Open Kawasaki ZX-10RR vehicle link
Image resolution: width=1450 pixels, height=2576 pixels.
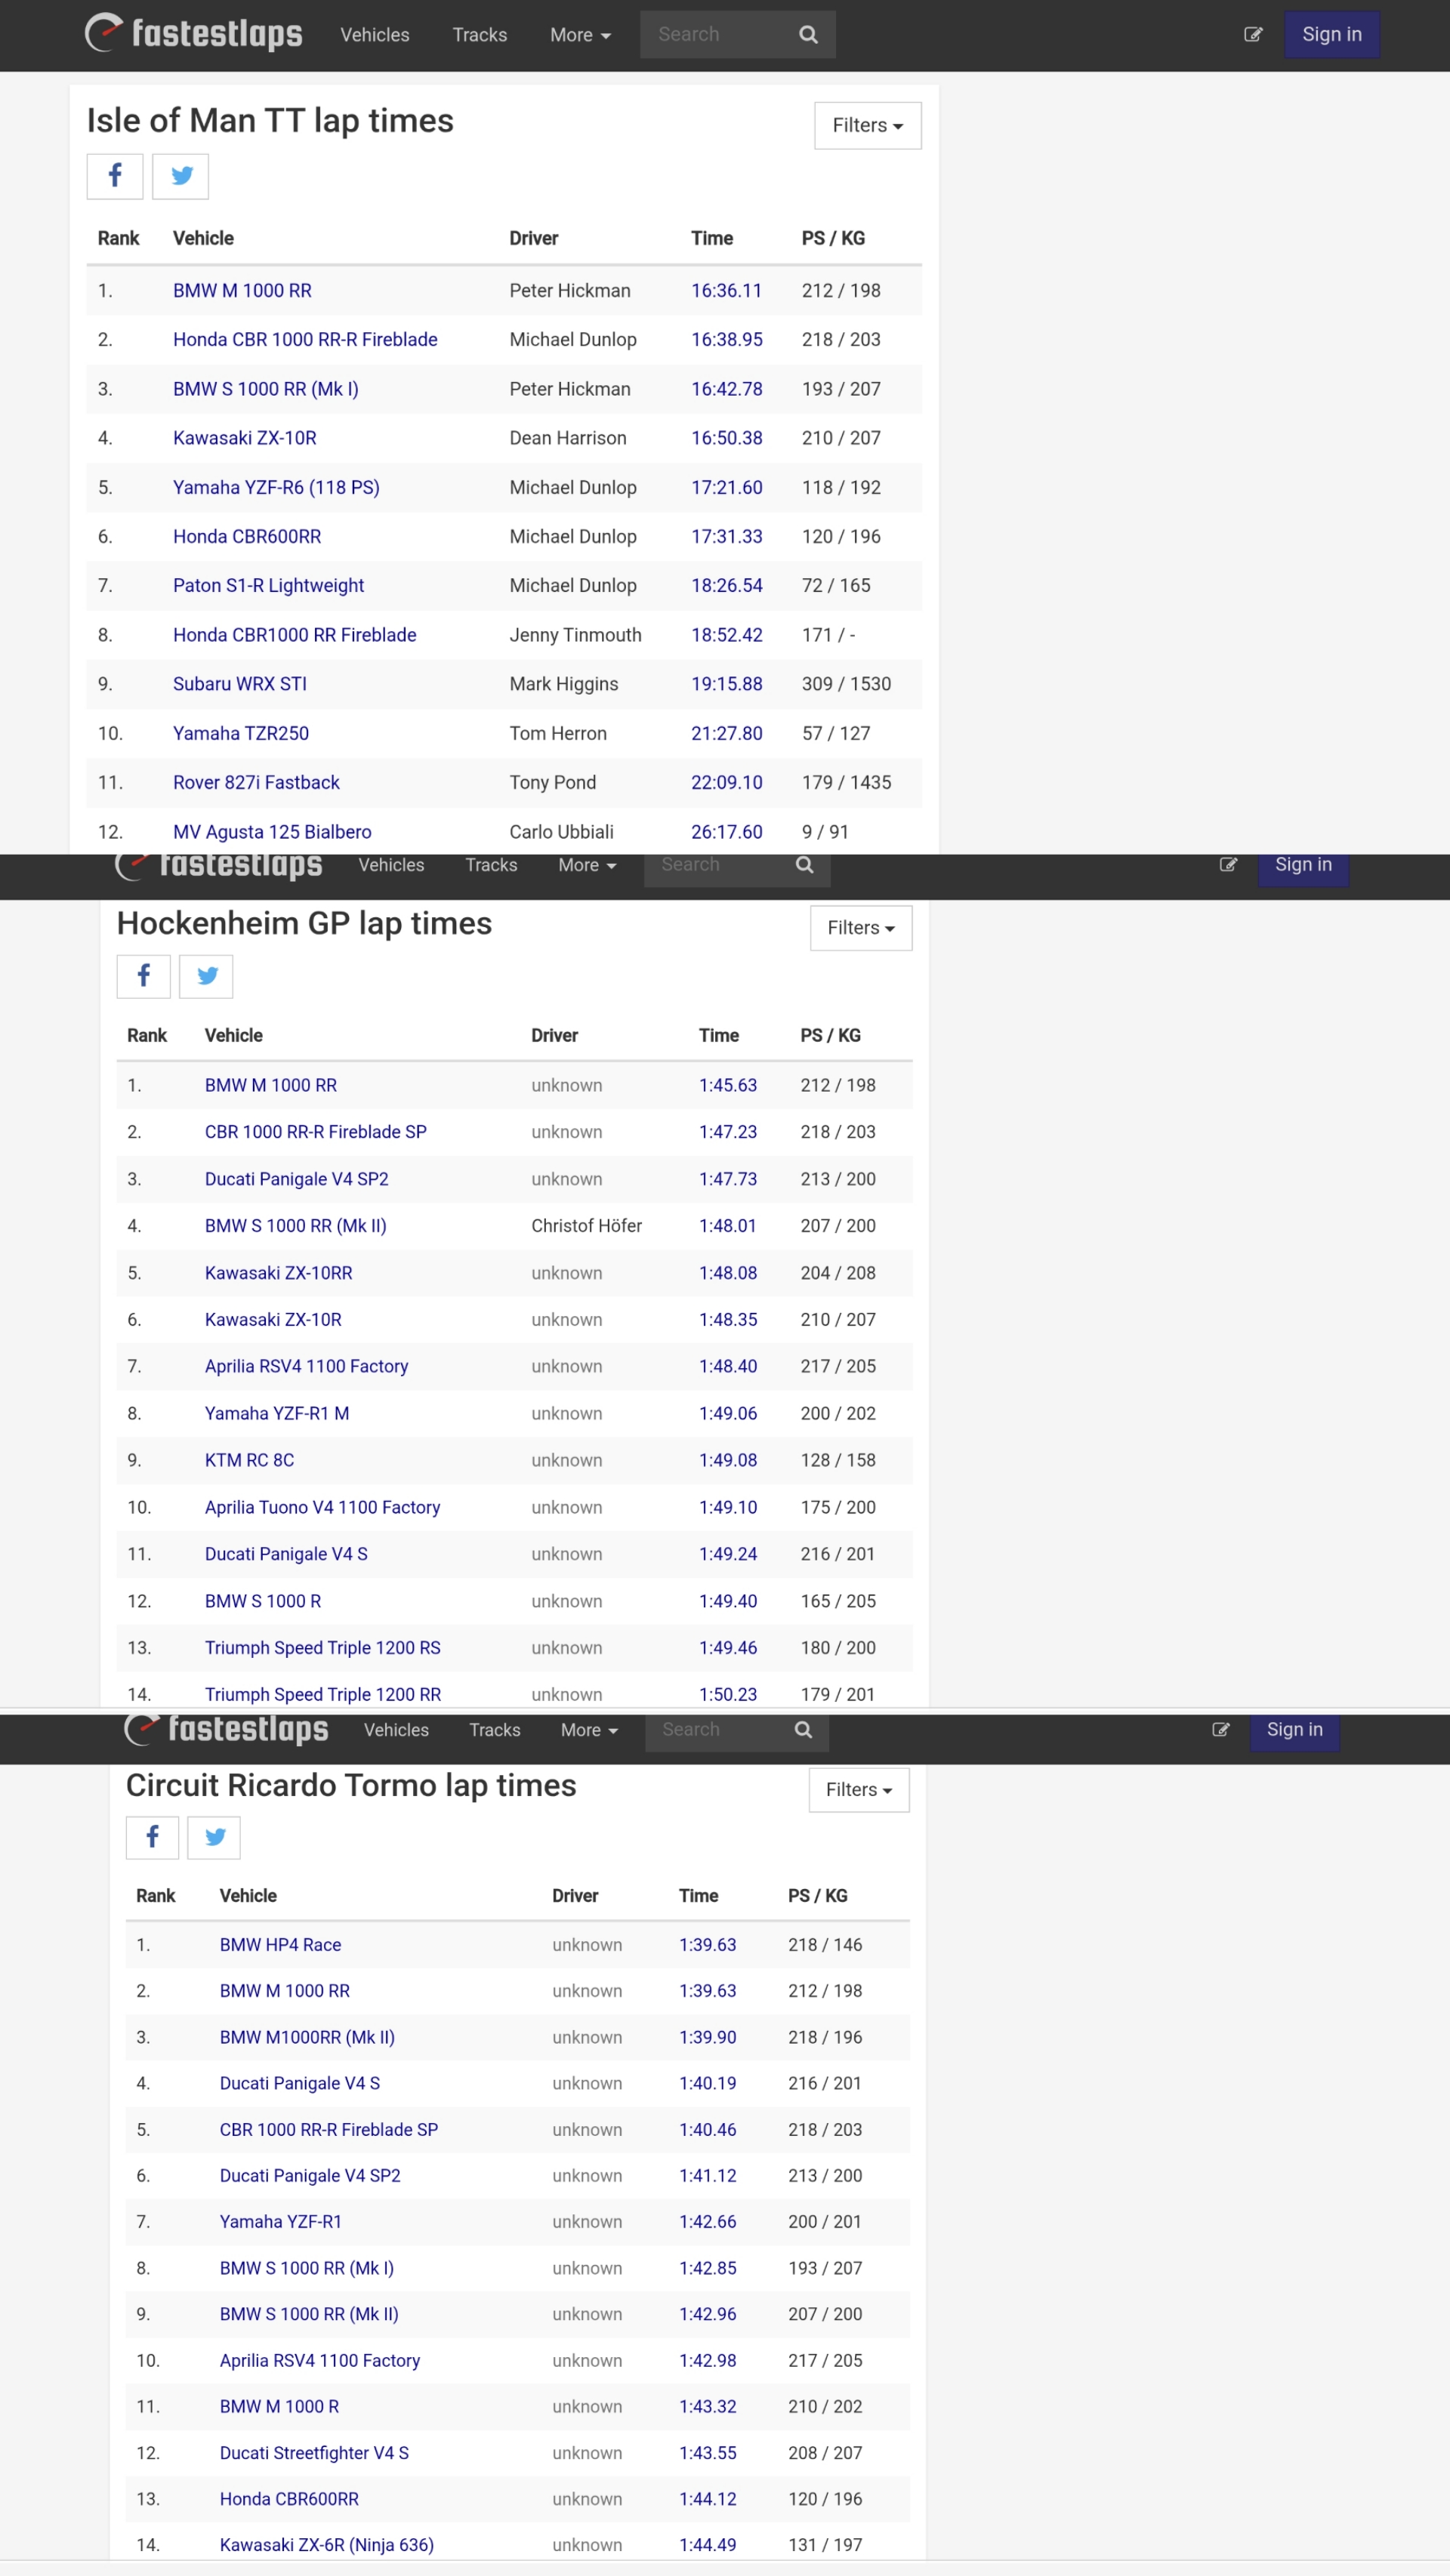tap(278, 1273)
